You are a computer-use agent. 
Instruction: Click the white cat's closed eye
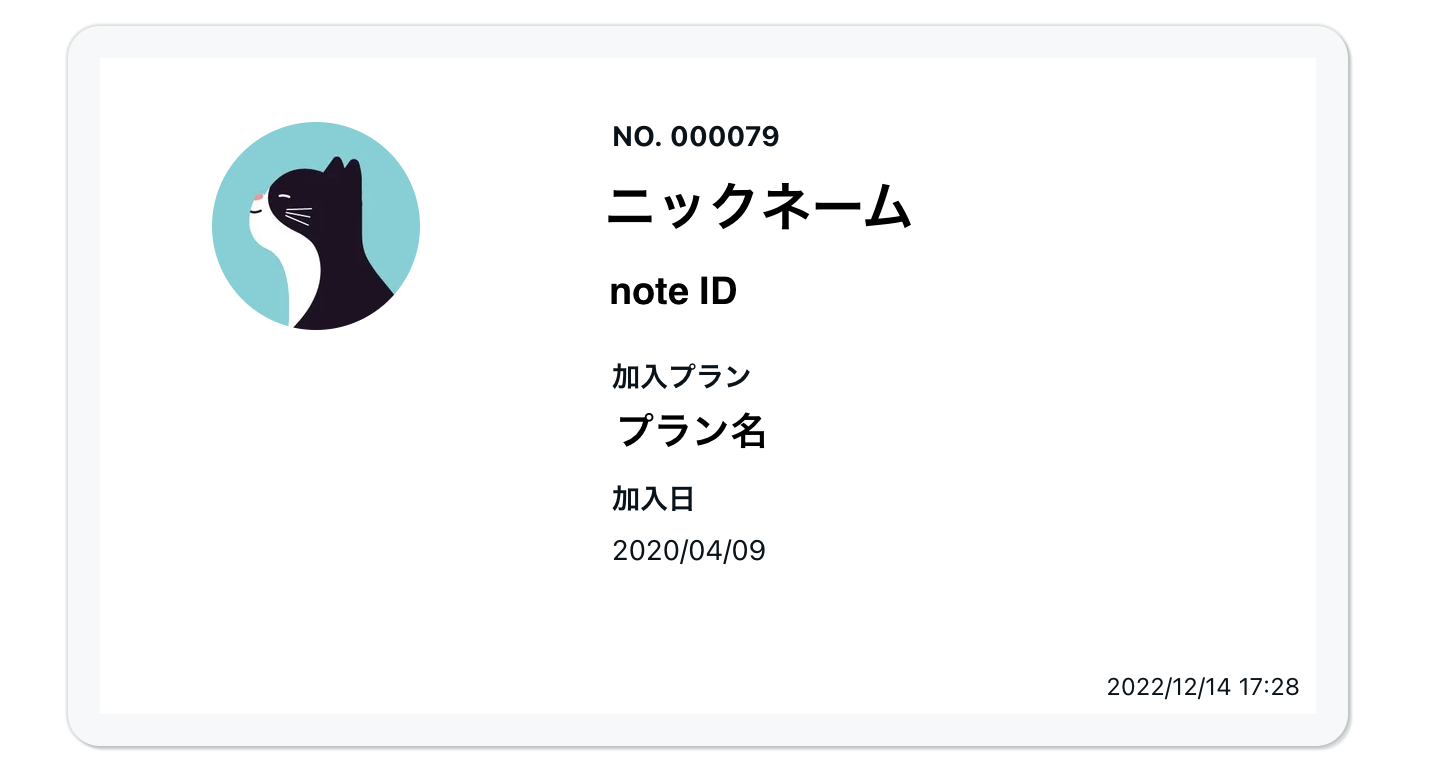286,196
